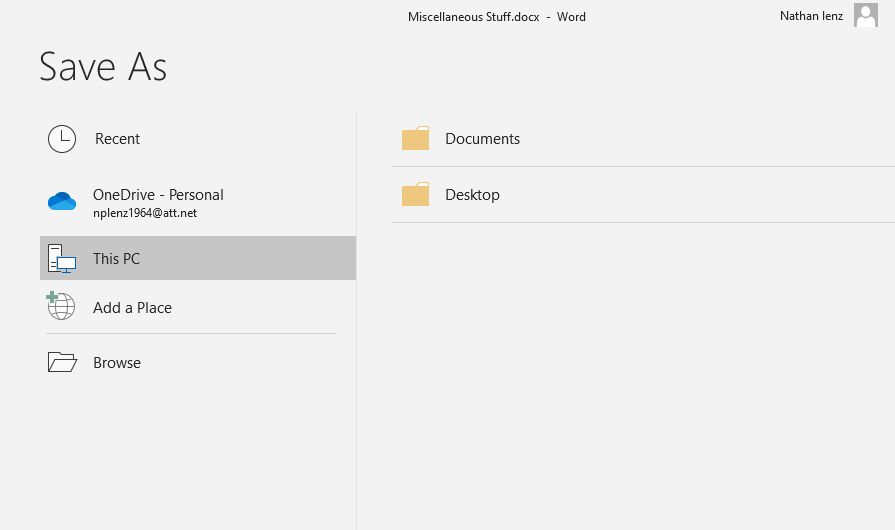895x530 pixels.
Task: Select OneDrive - Personal location
Action: pos(198,203)
